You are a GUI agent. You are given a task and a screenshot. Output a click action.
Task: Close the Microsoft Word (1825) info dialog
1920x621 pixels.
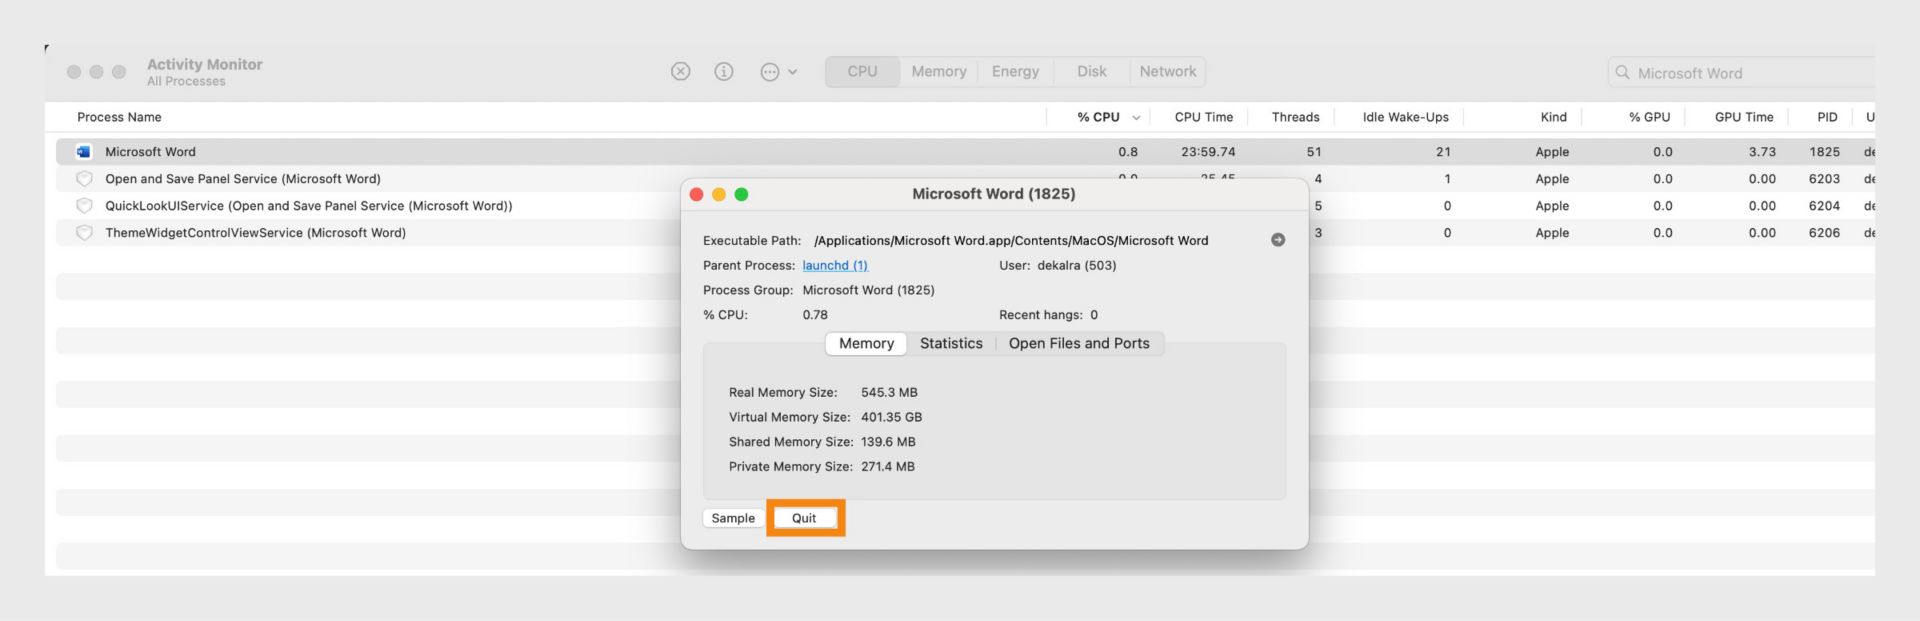click(697, 194)
